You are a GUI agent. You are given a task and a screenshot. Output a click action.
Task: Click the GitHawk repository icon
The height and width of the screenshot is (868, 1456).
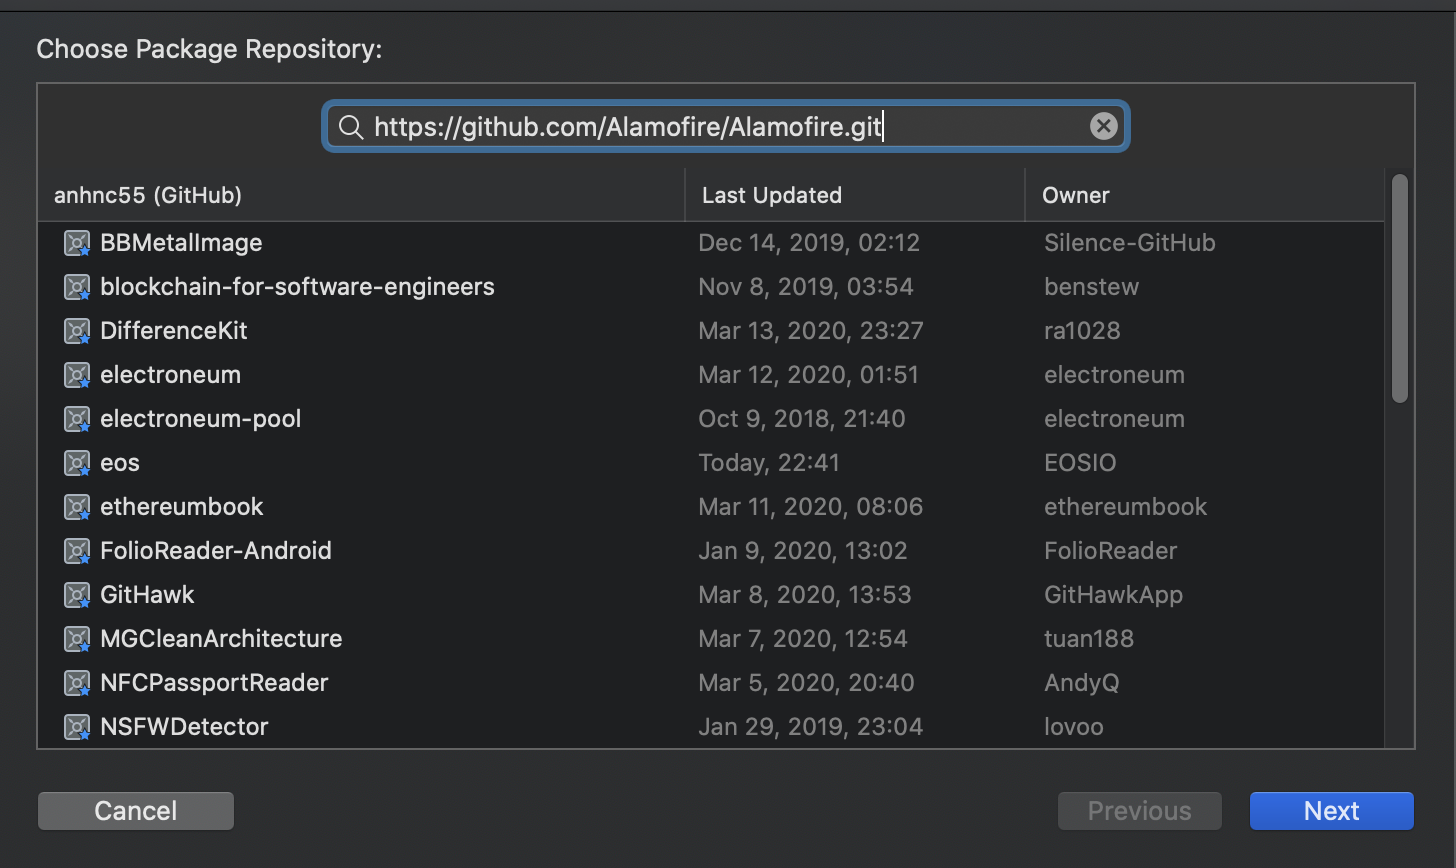point(77,595)
